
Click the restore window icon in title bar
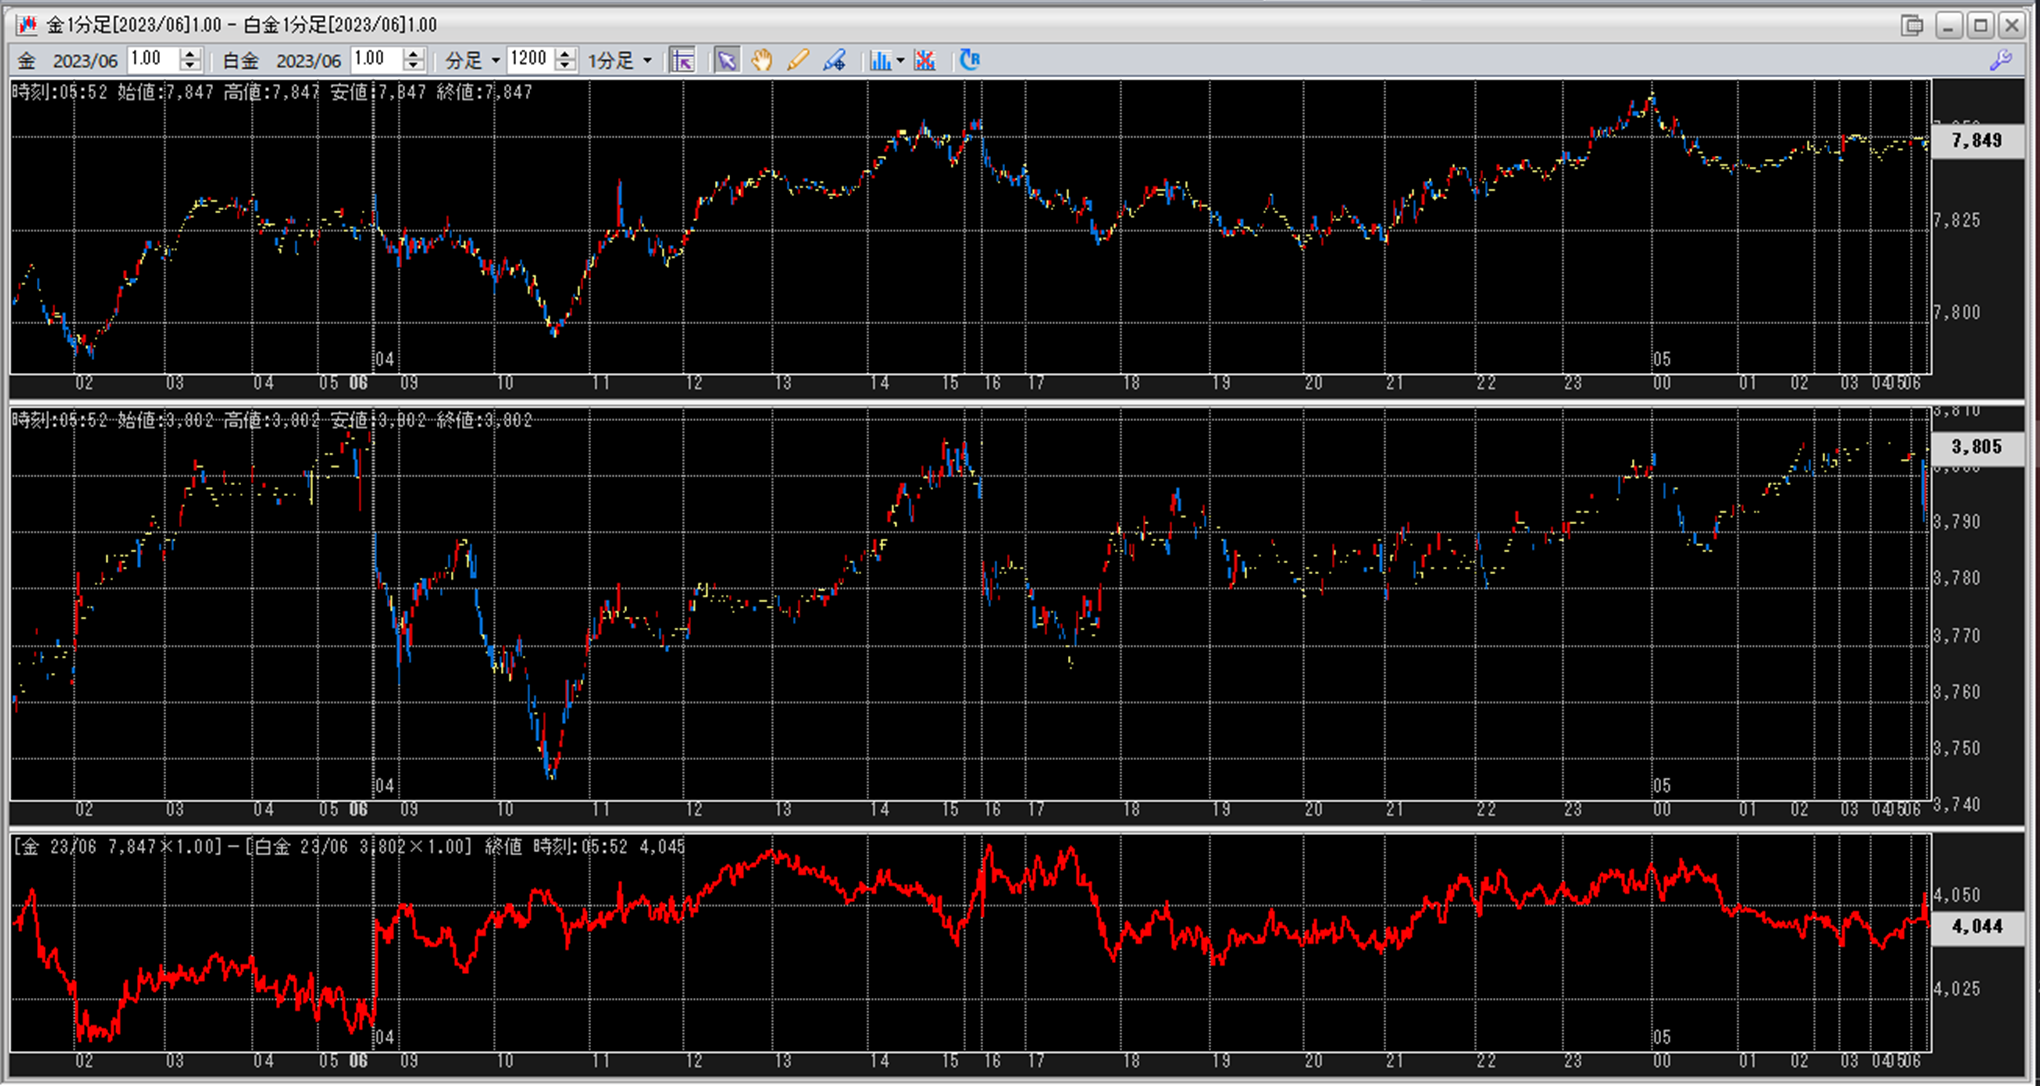pos(1912,25)
